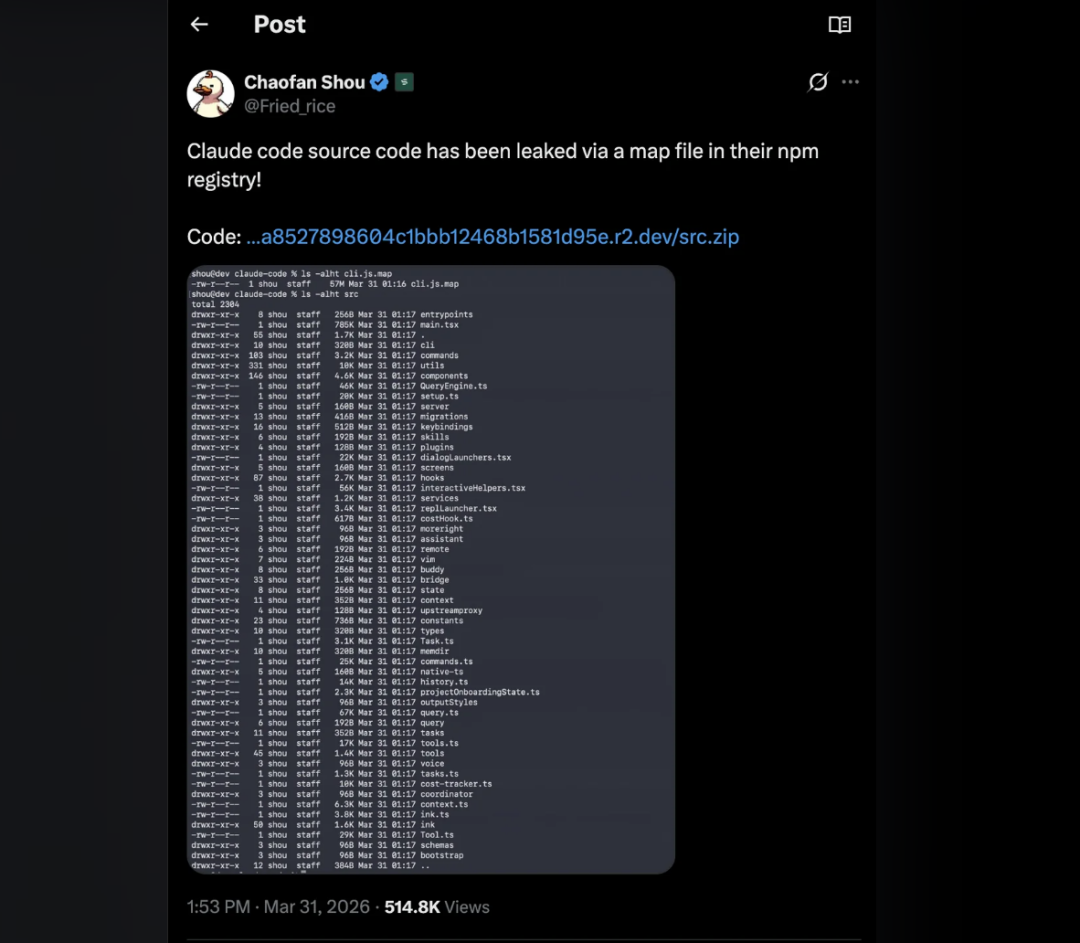Open the three-dot more options menu
Image resolution: width=1080 pixels, height=943 pixels.
(850, 82)
